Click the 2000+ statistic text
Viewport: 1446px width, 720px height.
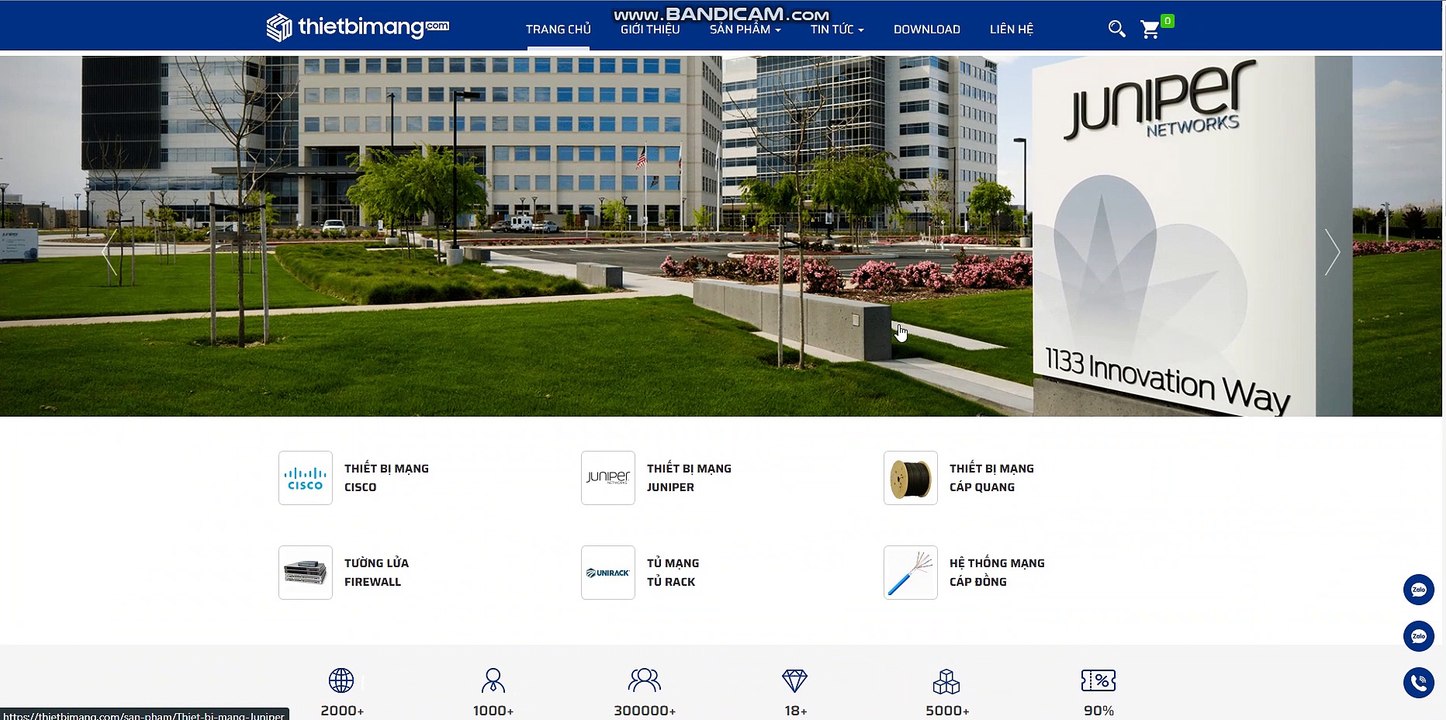342,711
